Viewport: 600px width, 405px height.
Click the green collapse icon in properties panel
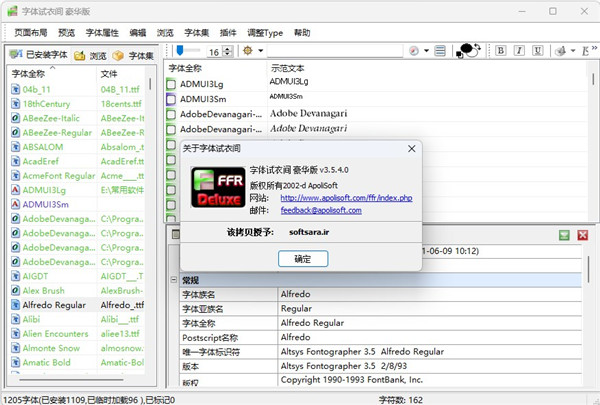pyautogui.click(x=564, y=235)
